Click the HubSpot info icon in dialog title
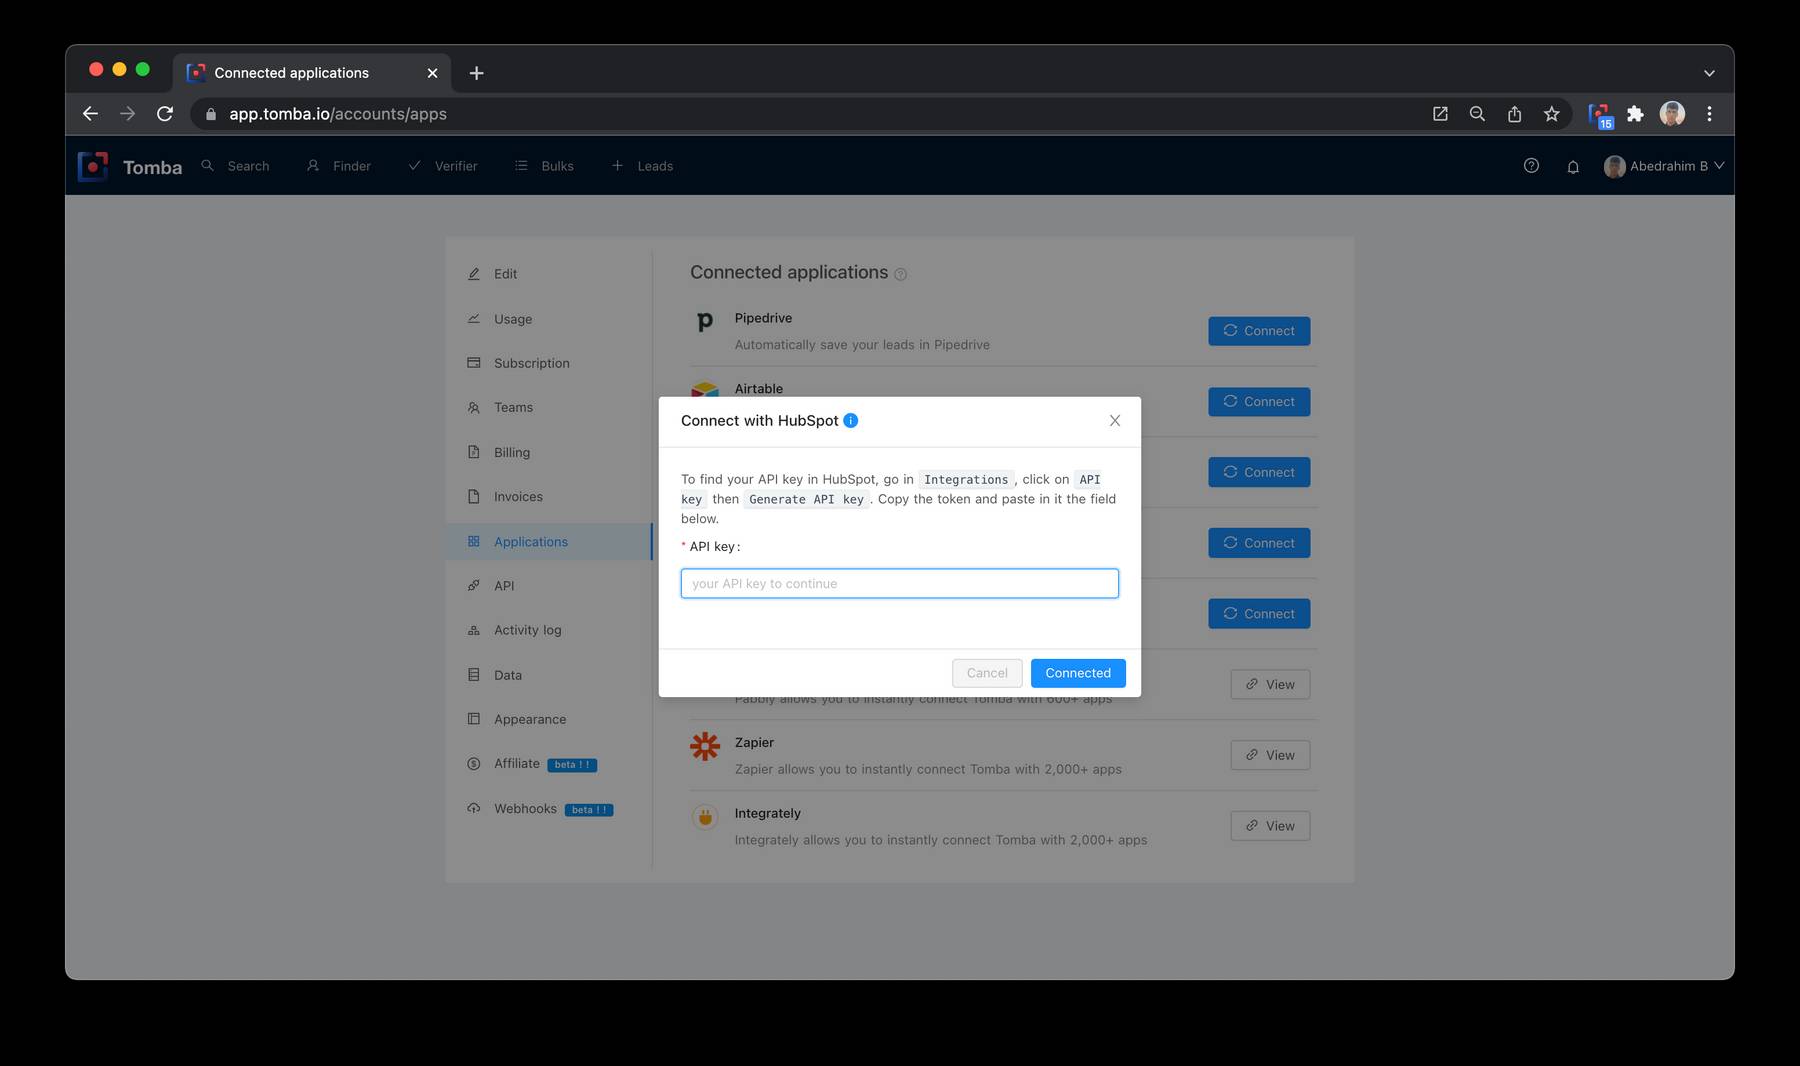The width and height of the screenshot is (1800, 1066). [x=851, y=421]
